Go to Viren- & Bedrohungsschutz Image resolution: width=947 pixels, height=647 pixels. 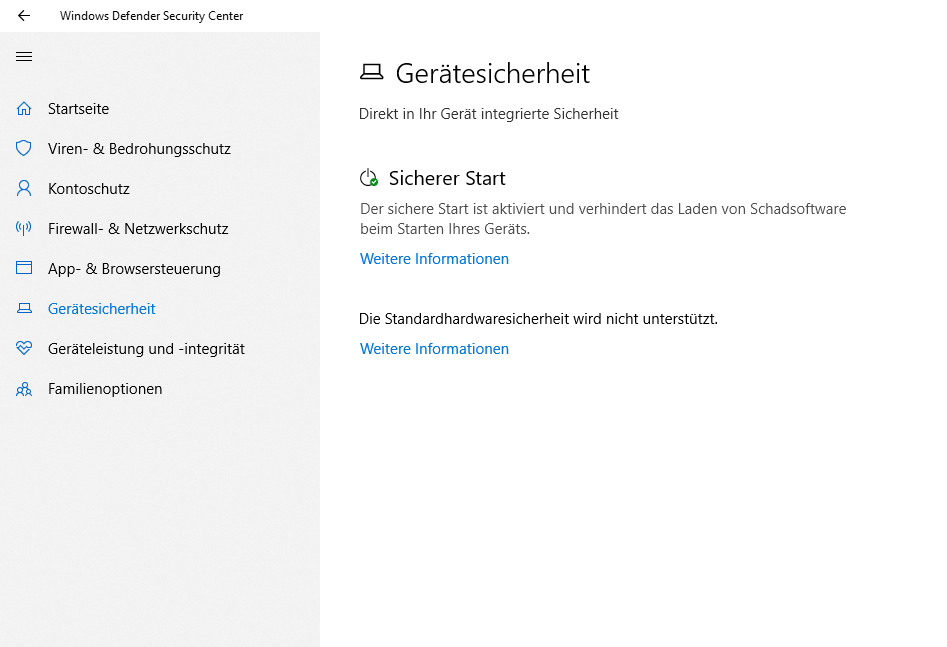pyautogui.click(x=140, y=149)
